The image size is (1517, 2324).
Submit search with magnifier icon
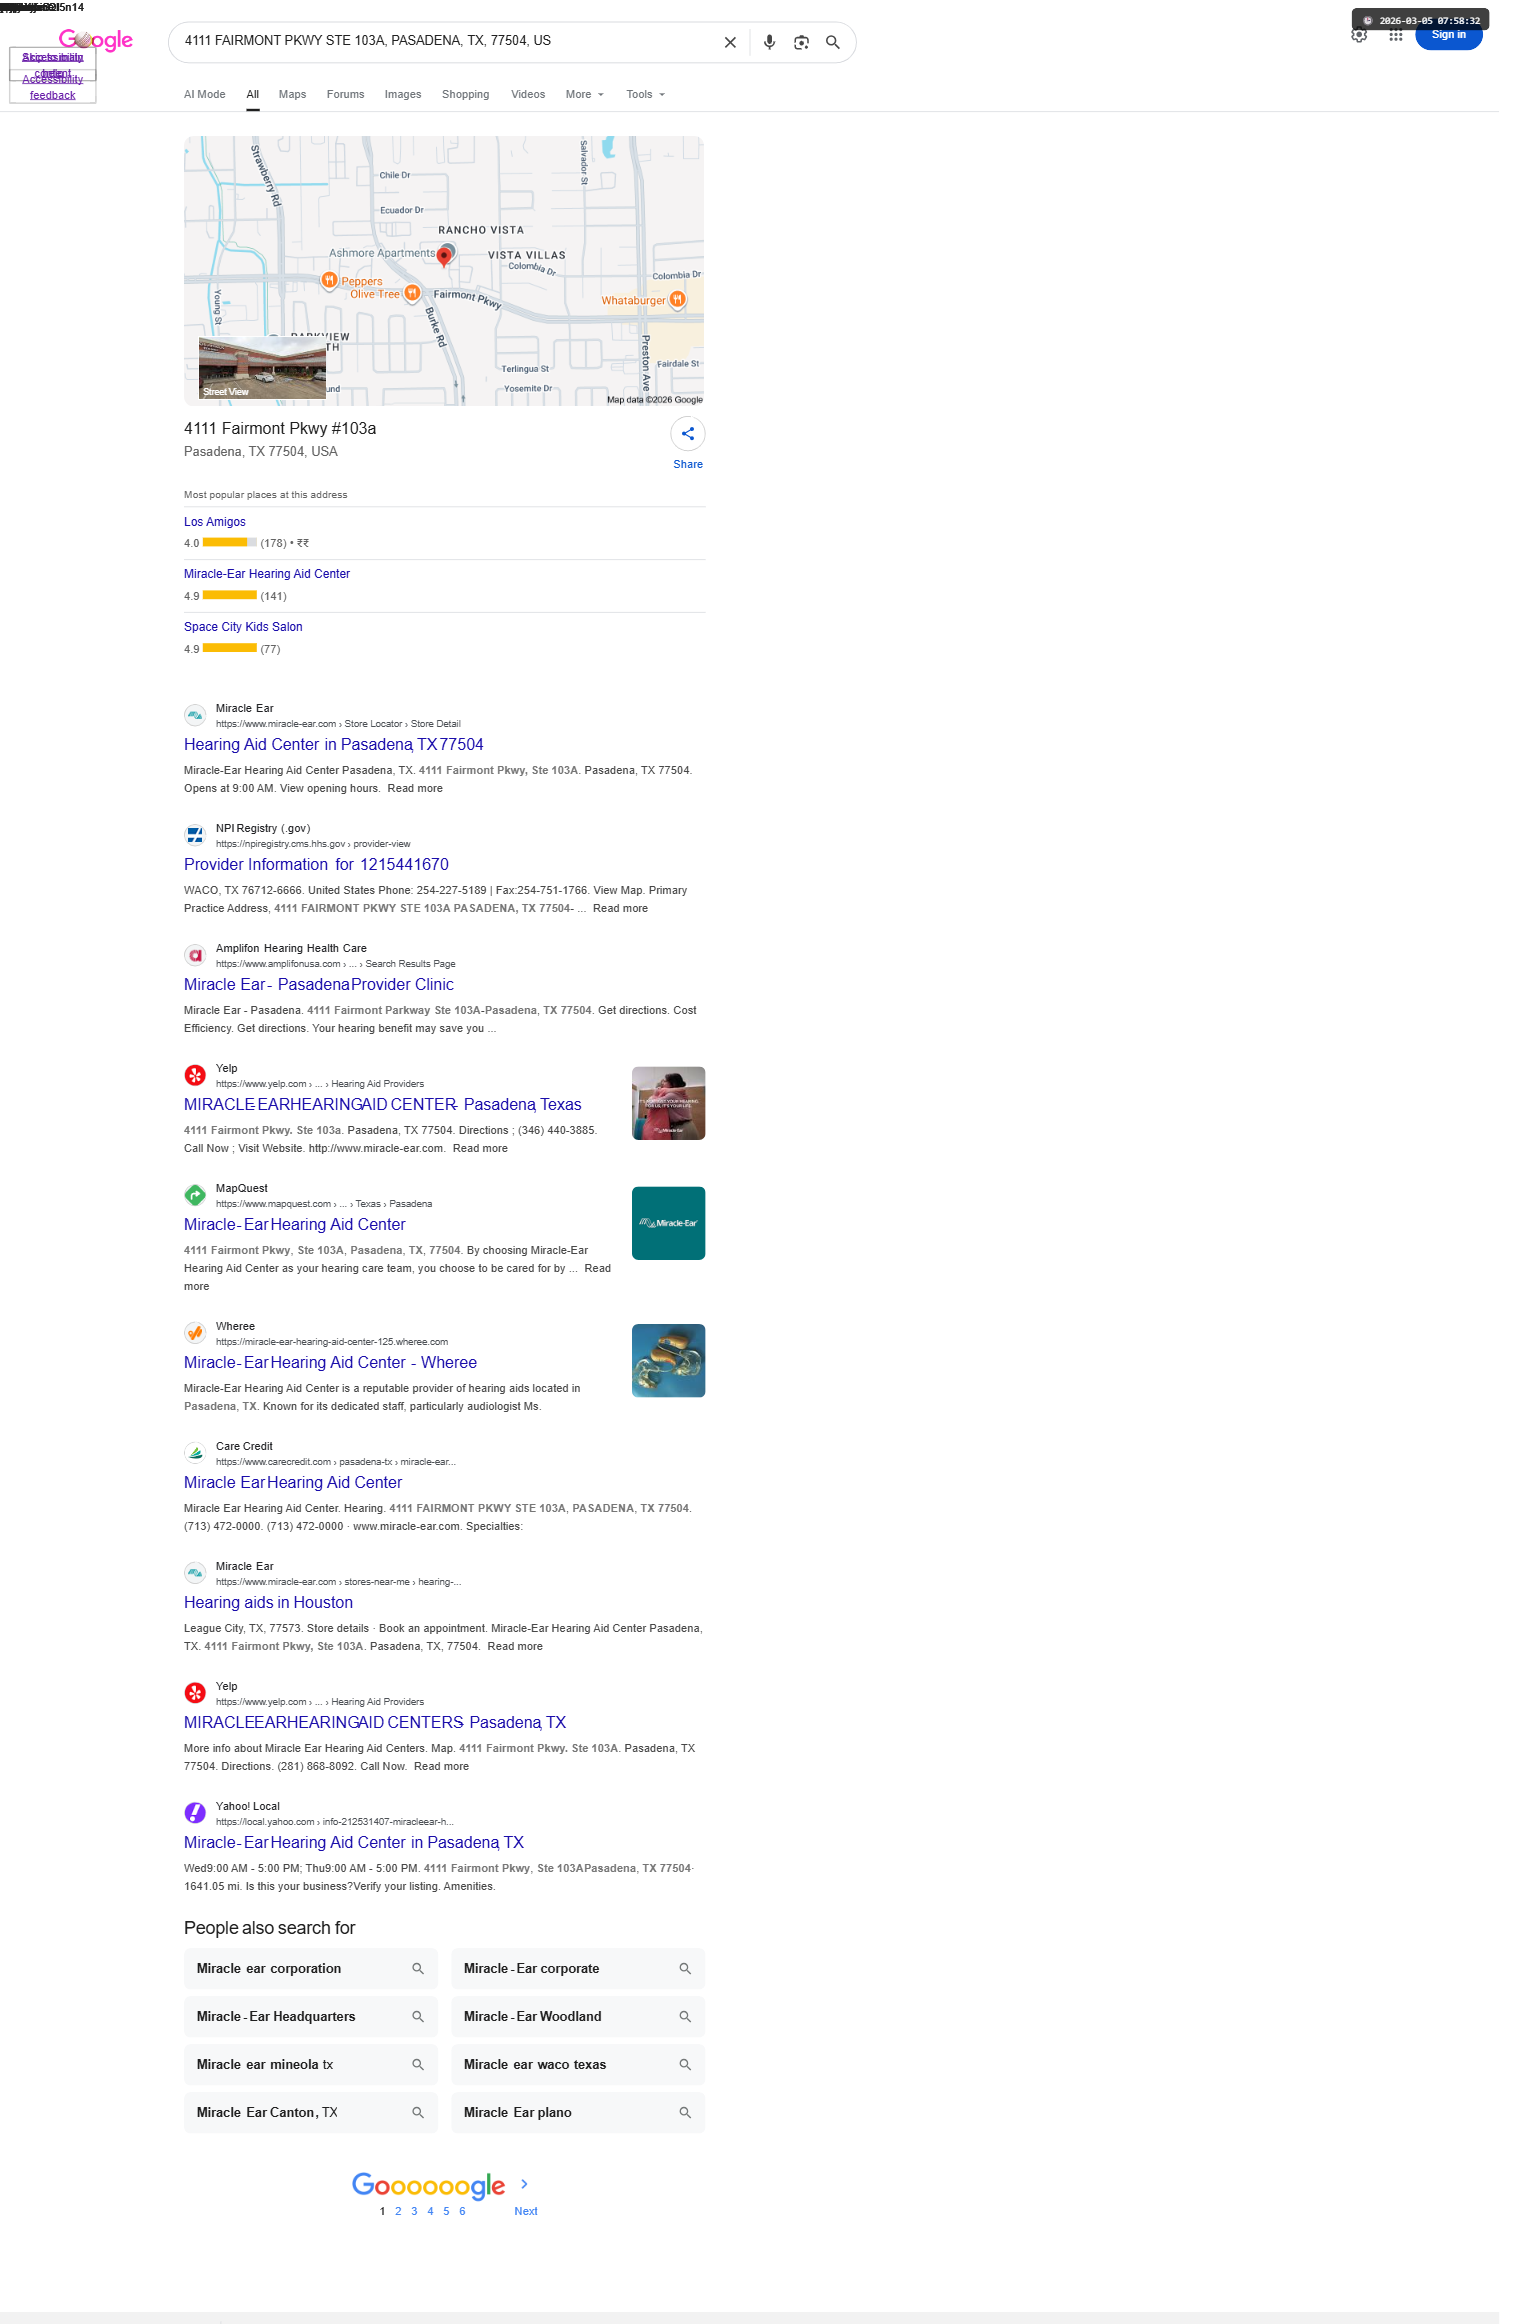[x=832, y=42]
